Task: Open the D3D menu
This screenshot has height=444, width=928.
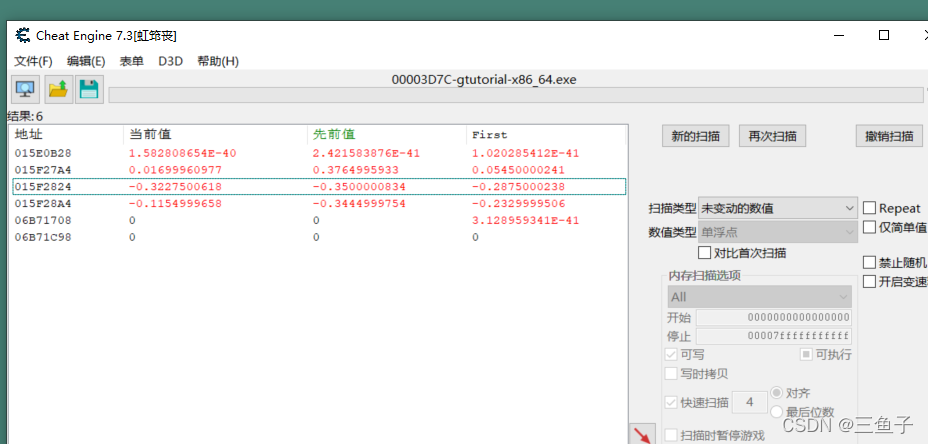Action: pyautogui.click(x=170, y=61)
